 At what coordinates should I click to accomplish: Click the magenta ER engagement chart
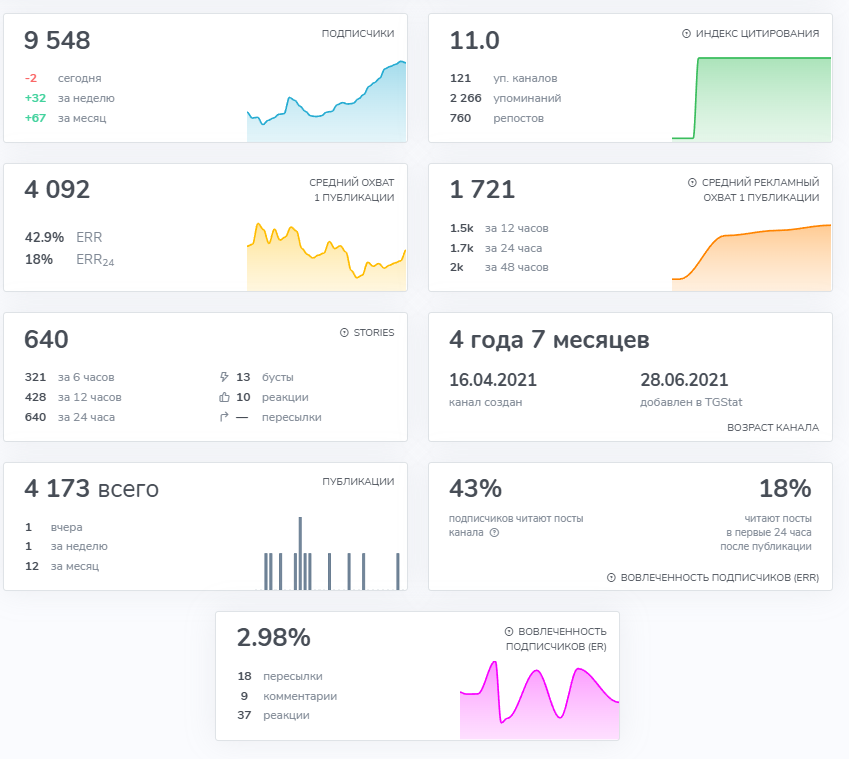(x=539, y=700)
